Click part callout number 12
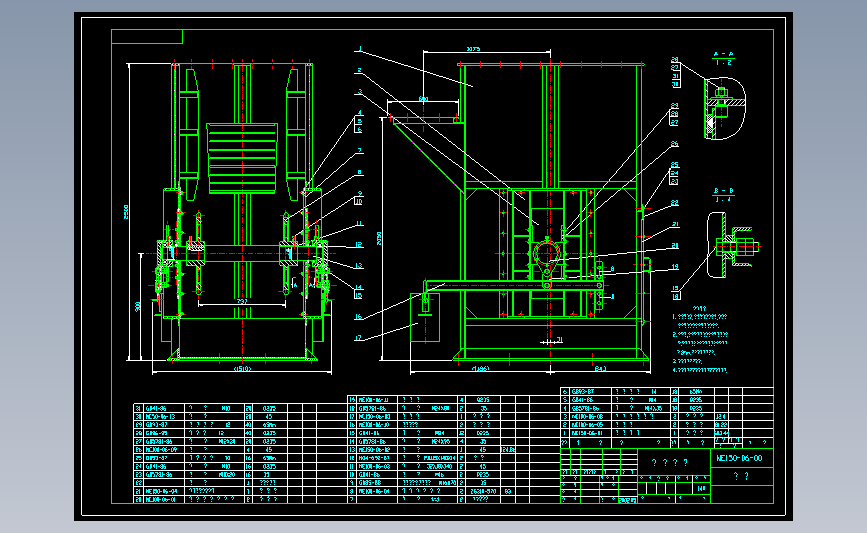Screen dimensions: 867x533 (x=359, y=244)
